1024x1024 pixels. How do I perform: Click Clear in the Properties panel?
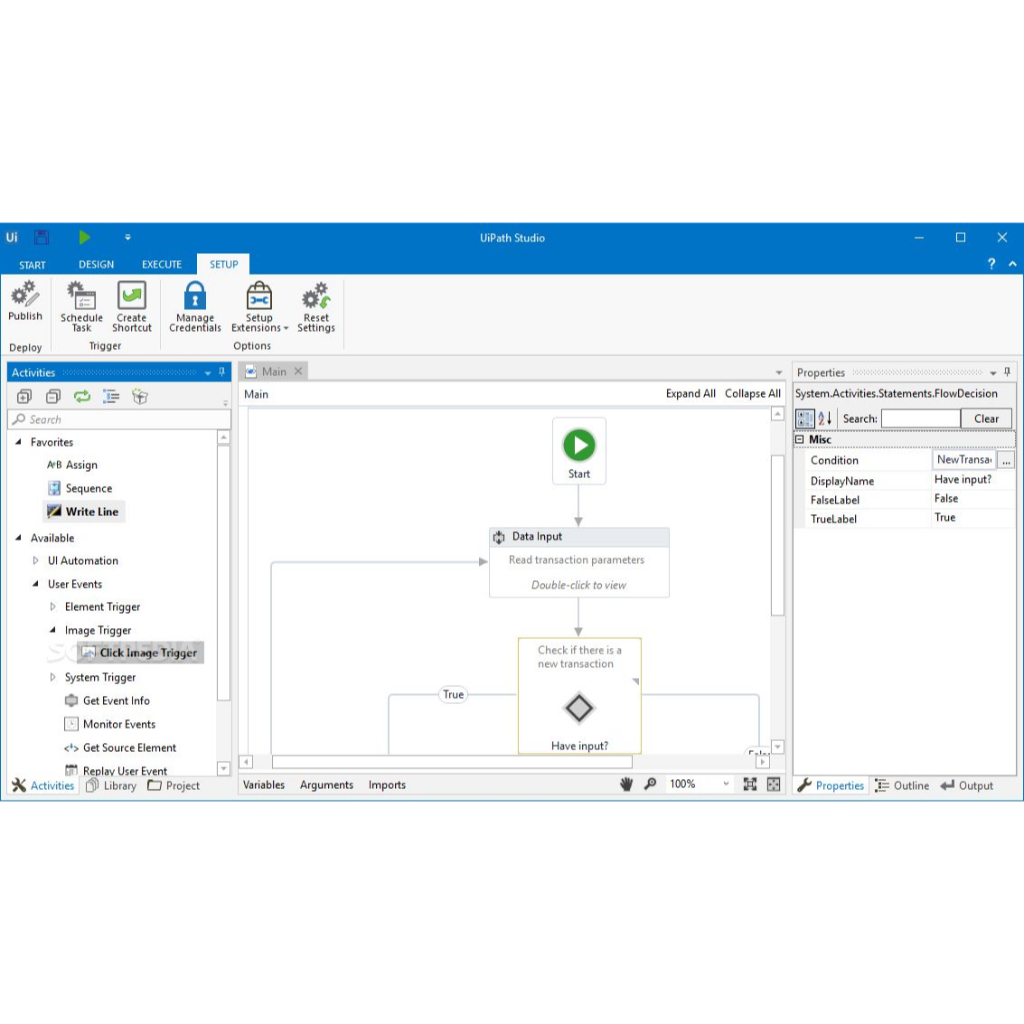pyautogui.click(x=986, y=419)
